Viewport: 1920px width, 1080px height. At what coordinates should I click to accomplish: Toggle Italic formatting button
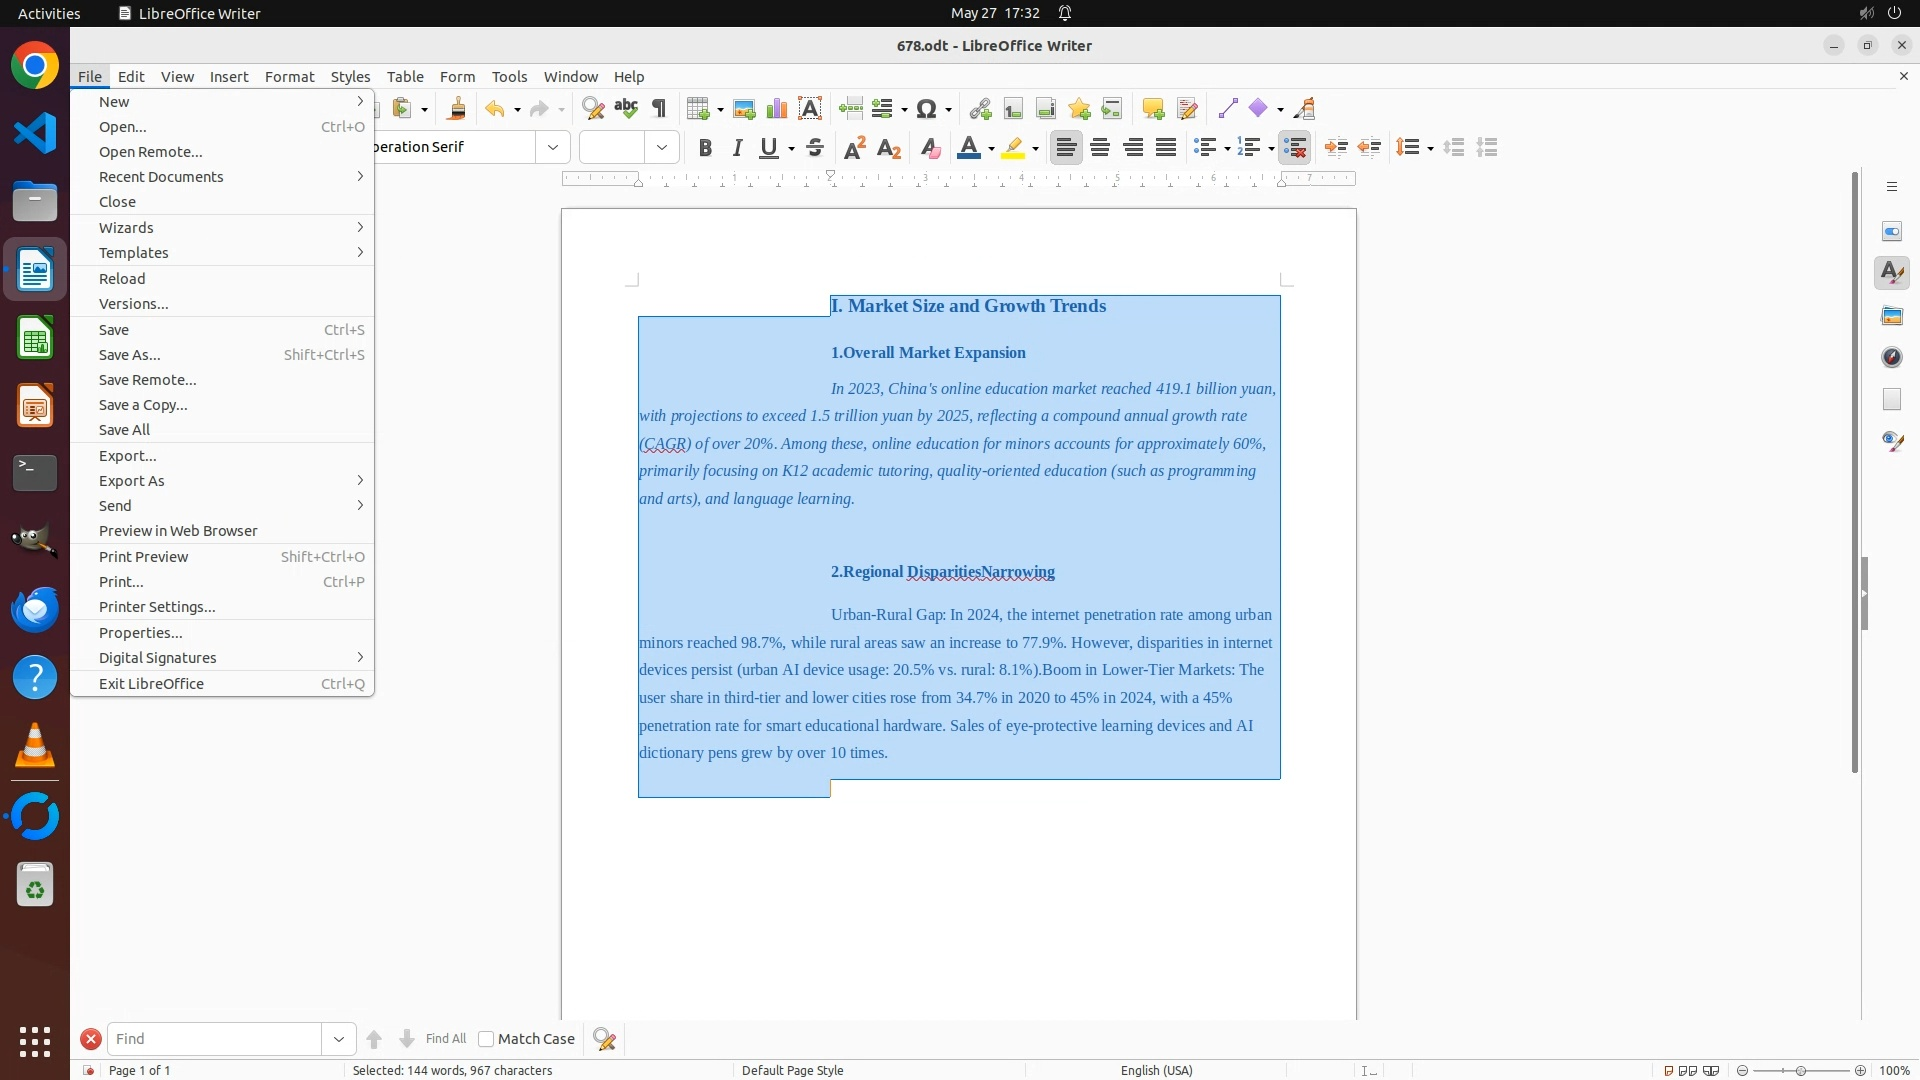[738, 148]
